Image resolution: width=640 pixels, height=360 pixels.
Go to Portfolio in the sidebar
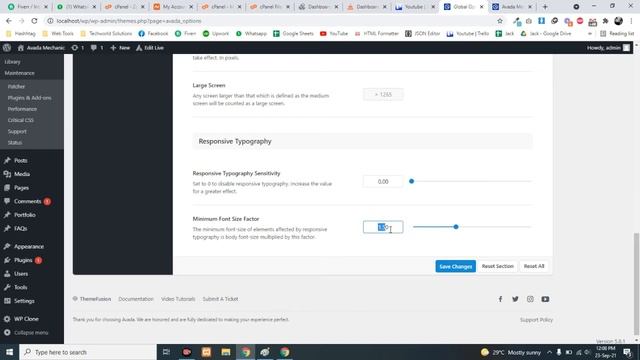[x=24, y=215]
